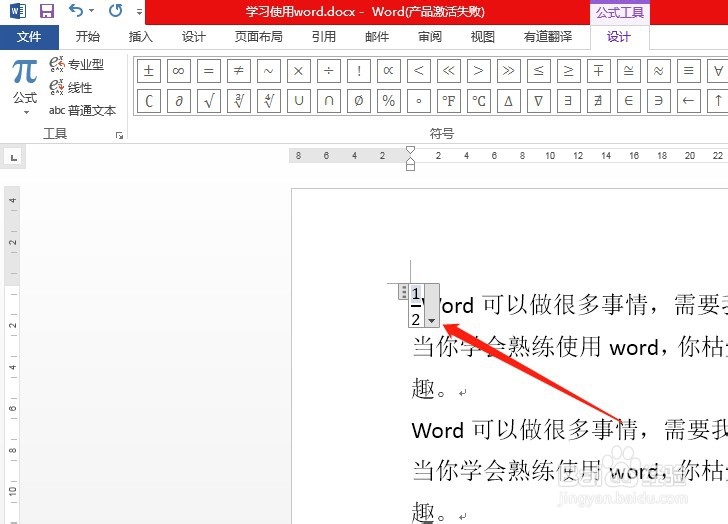
Task: Insert the there-exists symbol
Action: pyautogui.click(x=568, y=101)
